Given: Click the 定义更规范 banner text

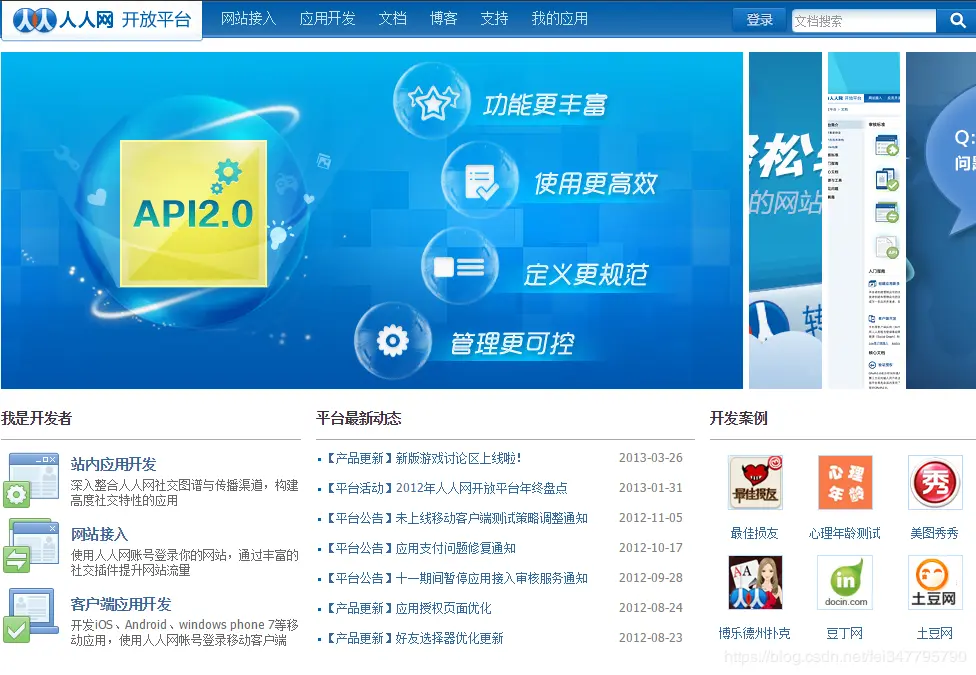Looking at the screenshot, I should [x=586, y=275].
